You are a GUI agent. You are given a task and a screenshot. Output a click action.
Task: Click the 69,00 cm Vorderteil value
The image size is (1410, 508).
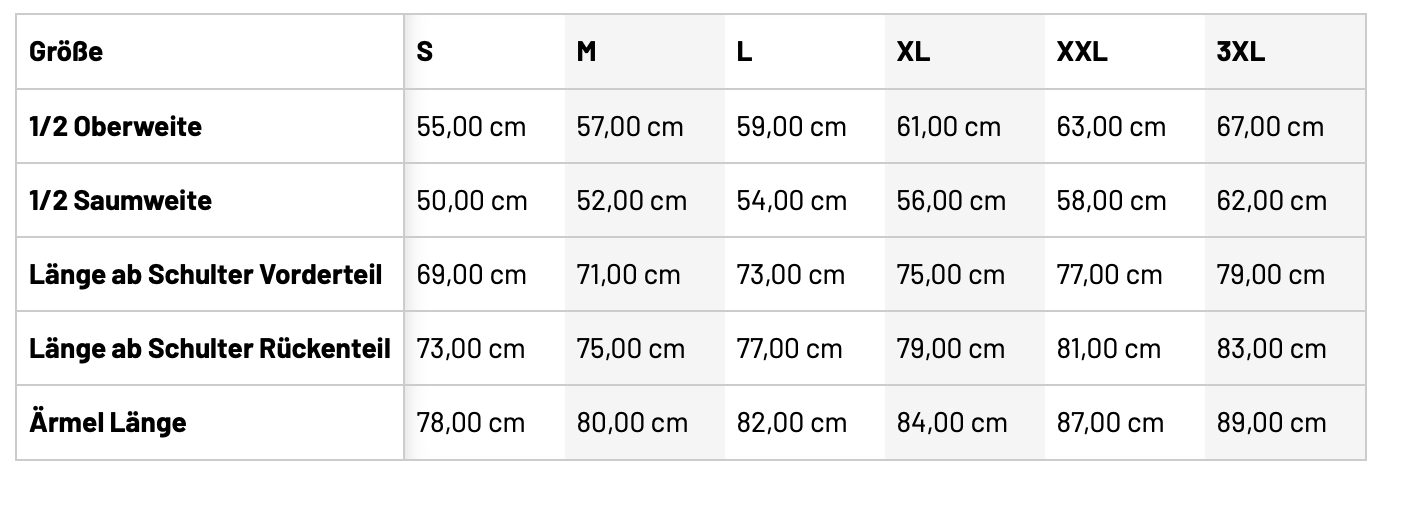[x=471, y=275]
